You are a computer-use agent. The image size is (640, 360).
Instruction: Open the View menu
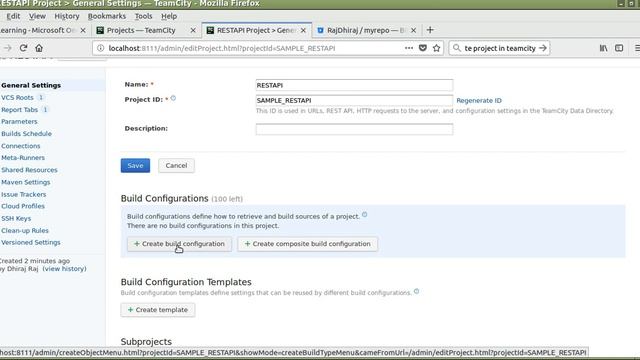click(37, 16)
